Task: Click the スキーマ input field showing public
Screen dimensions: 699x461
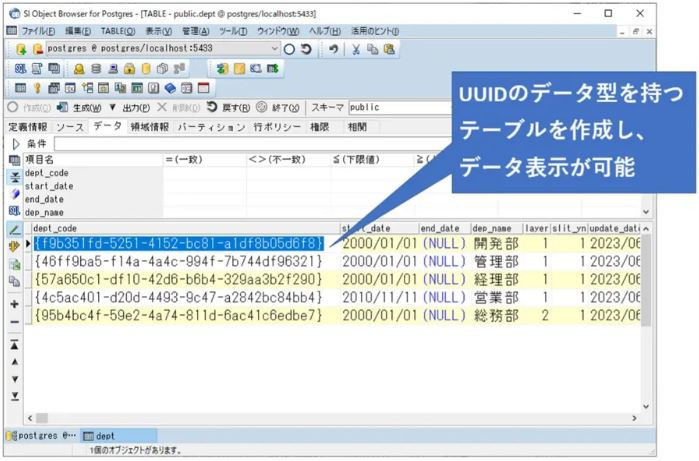Action: pyautogui.click(x=400, y=107)
